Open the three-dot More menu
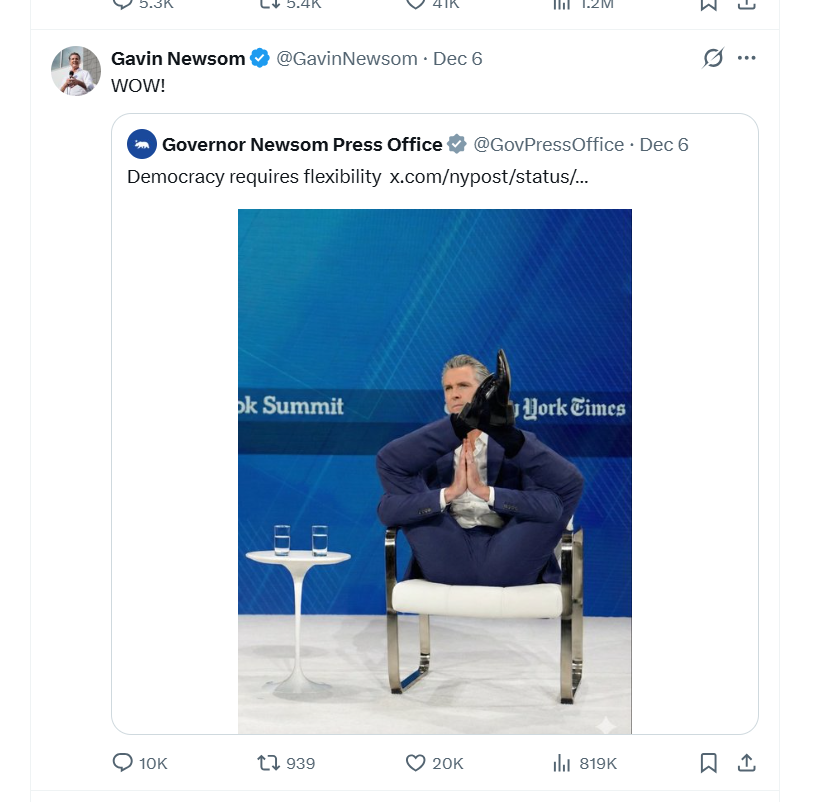Screen dimensions: 813x802 point(747,58)
